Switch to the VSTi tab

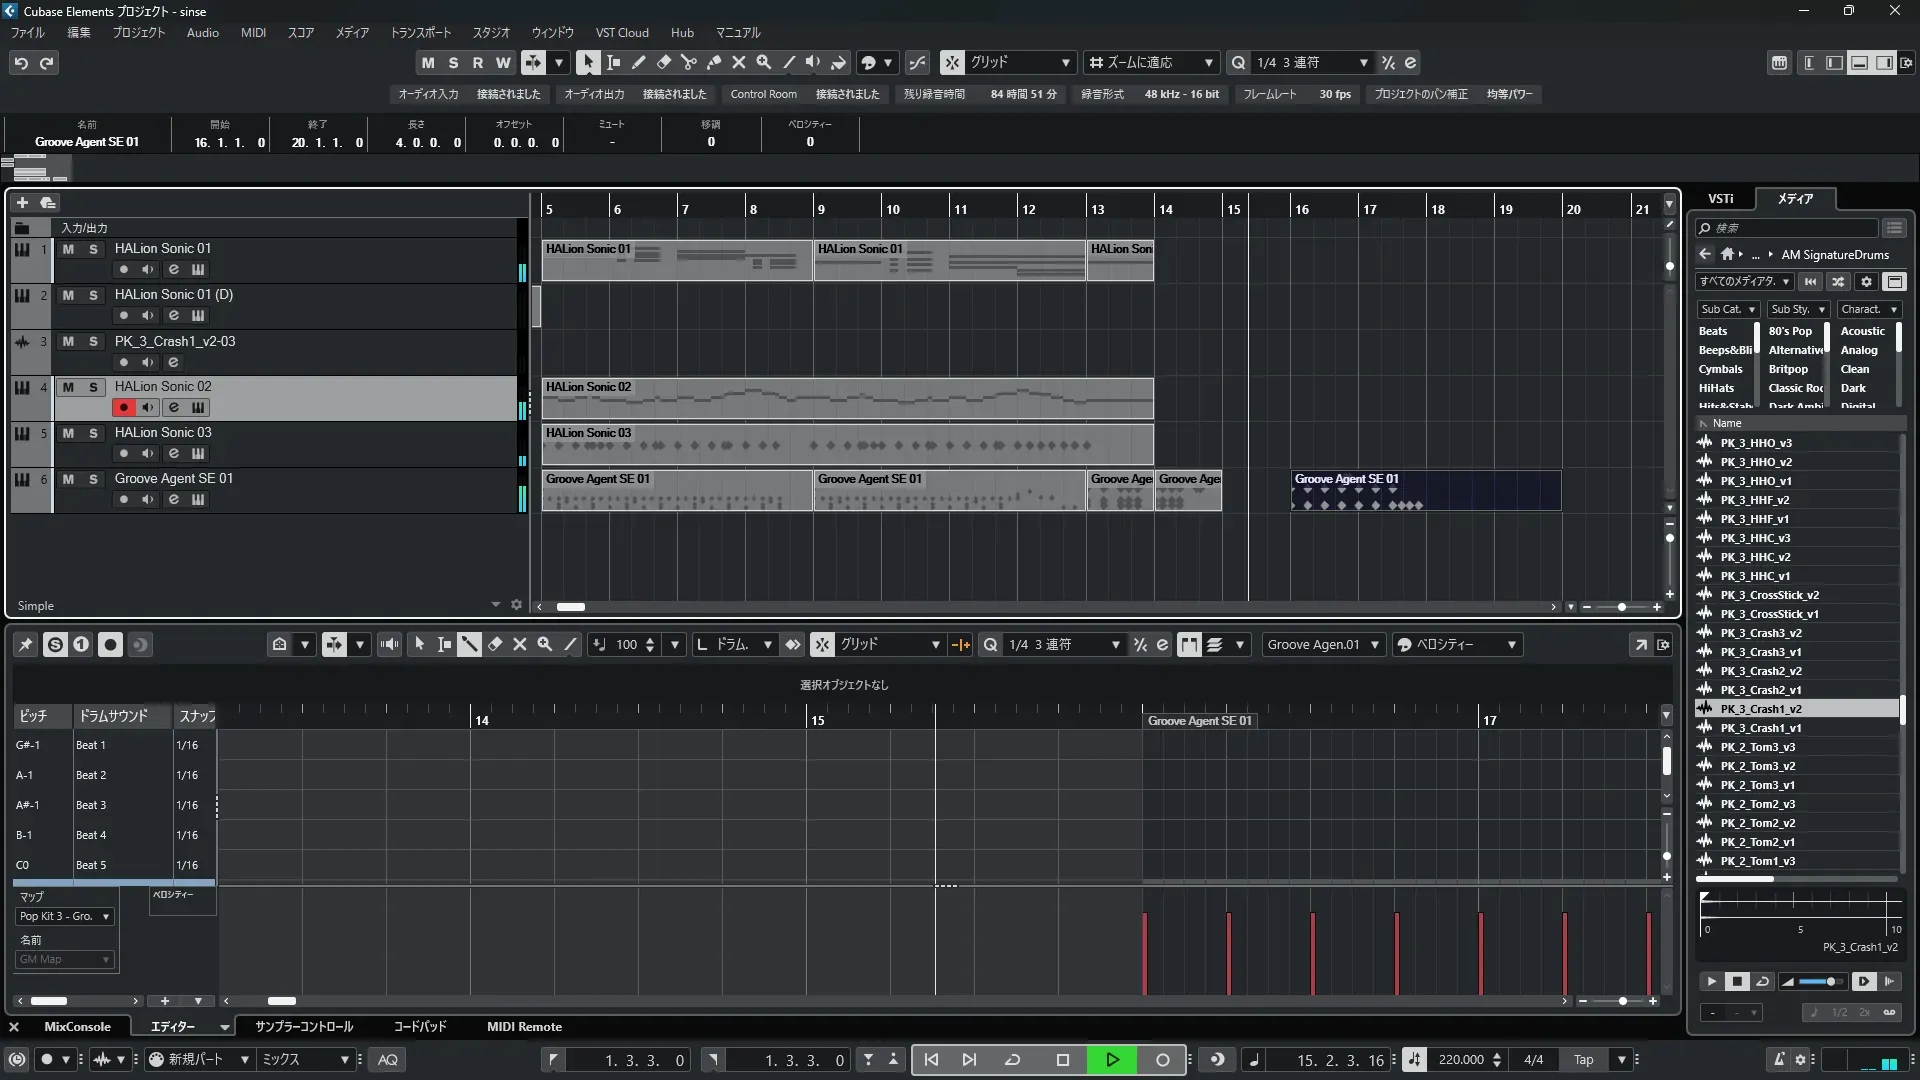click(x=1721, y=199)
